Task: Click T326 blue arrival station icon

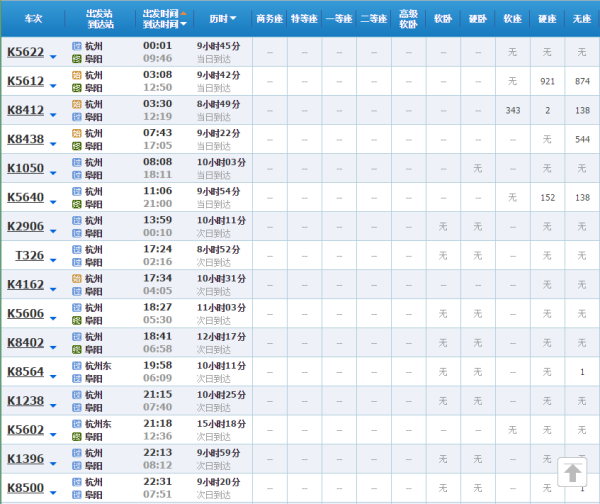Action: click(77, 263)
